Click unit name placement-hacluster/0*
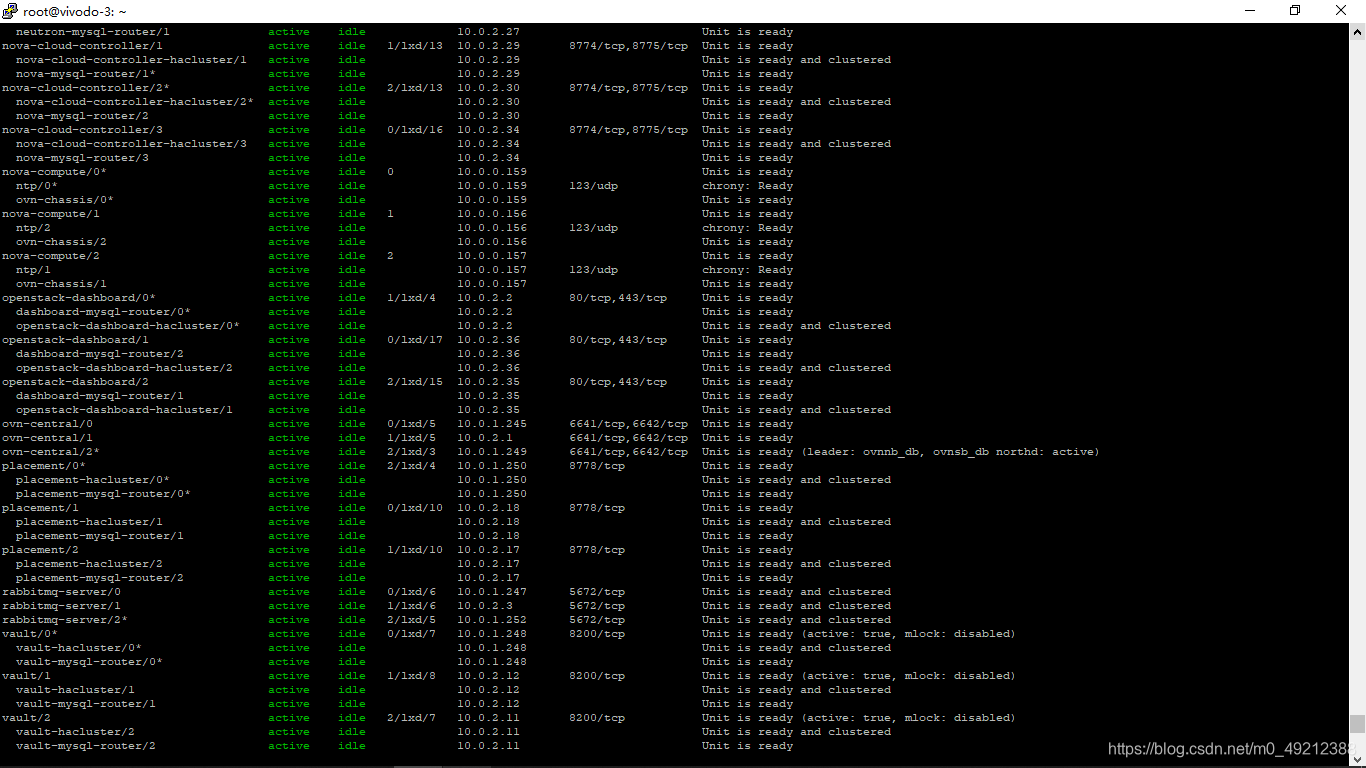1366x768 pixels. pyautogui.click(x=93, y=480)
